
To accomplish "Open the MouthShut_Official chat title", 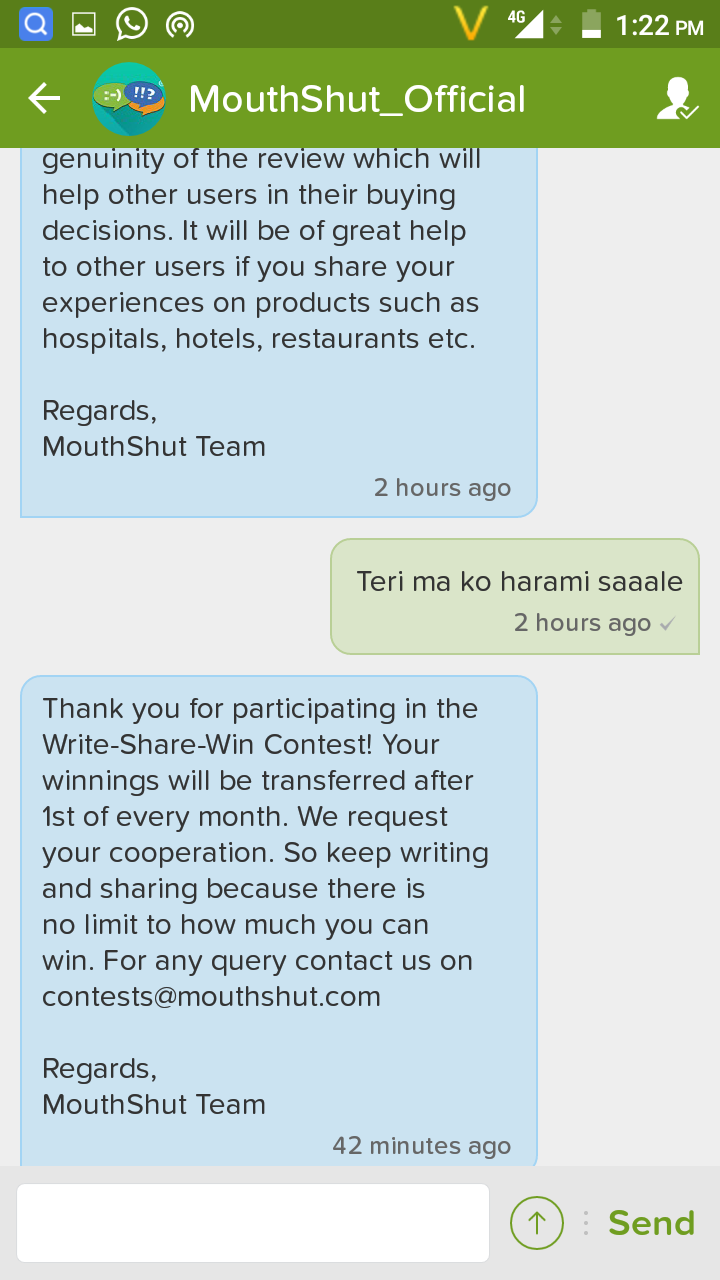I will click(357, 99).
